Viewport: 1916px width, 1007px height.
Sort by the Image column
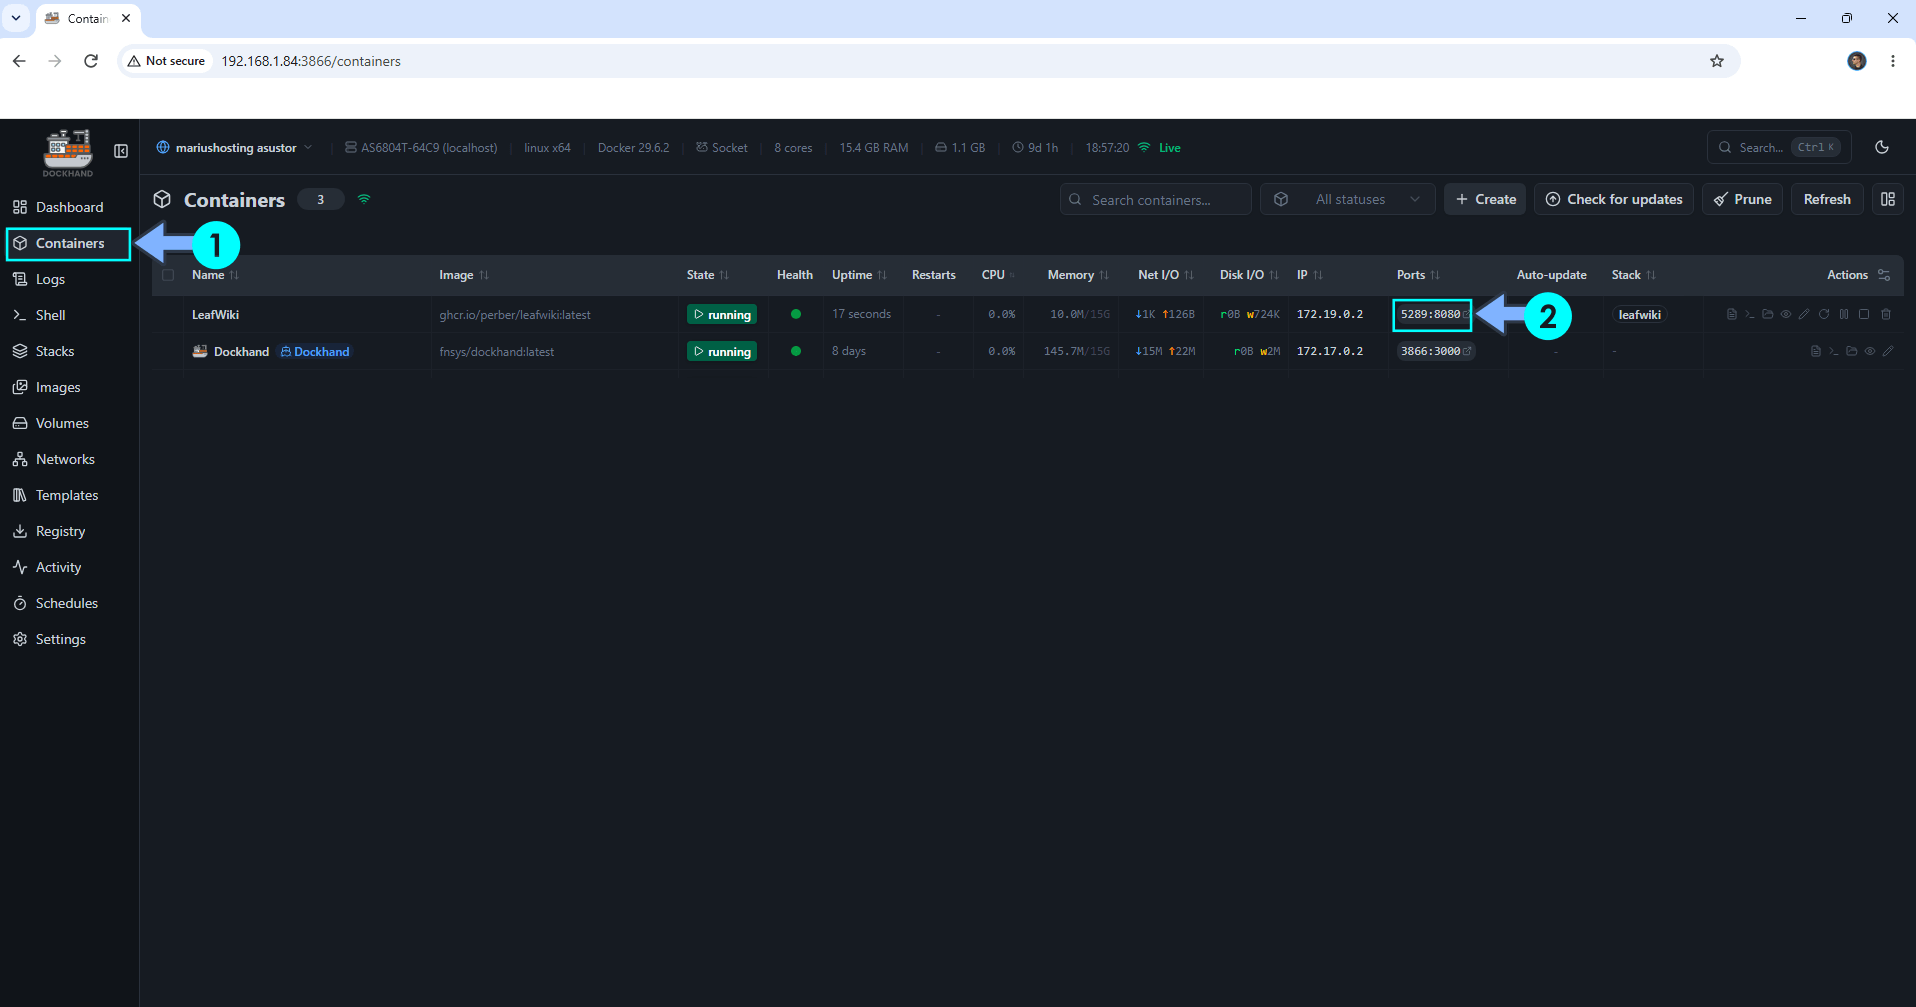point(464,275)
